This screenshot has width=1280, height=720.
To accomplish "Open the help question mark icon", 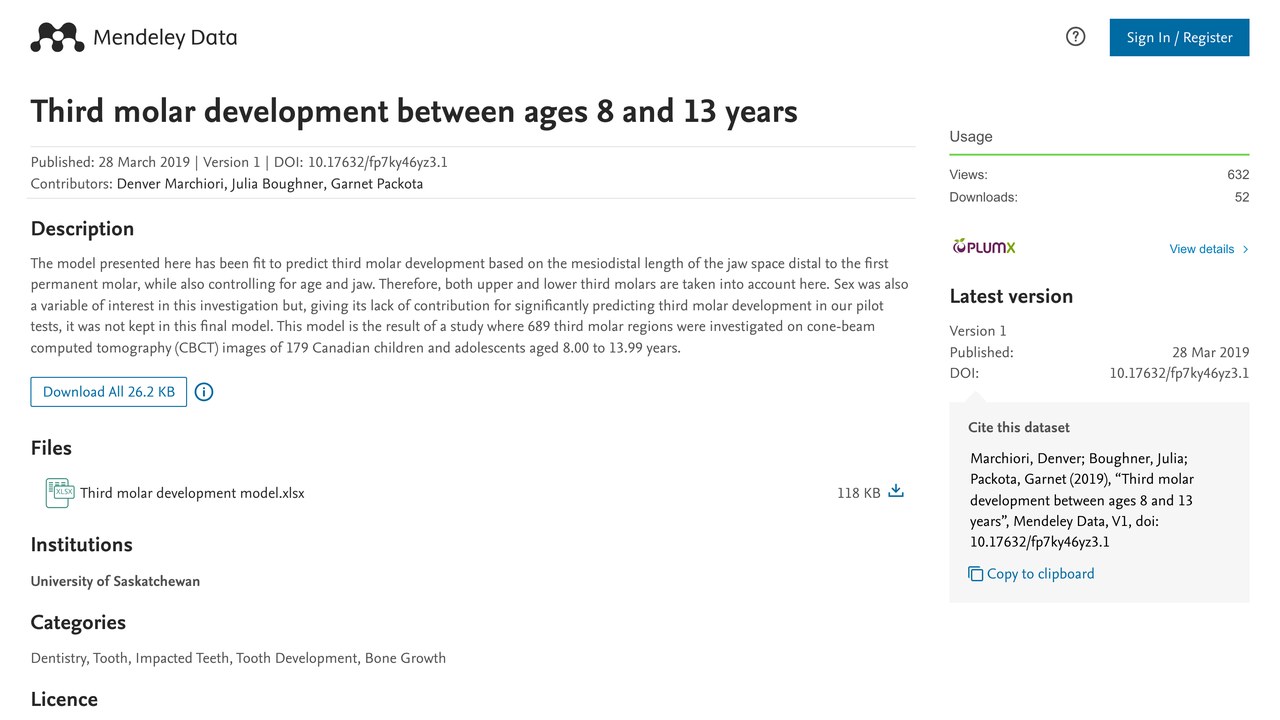I will click(x=1076, y=37).
